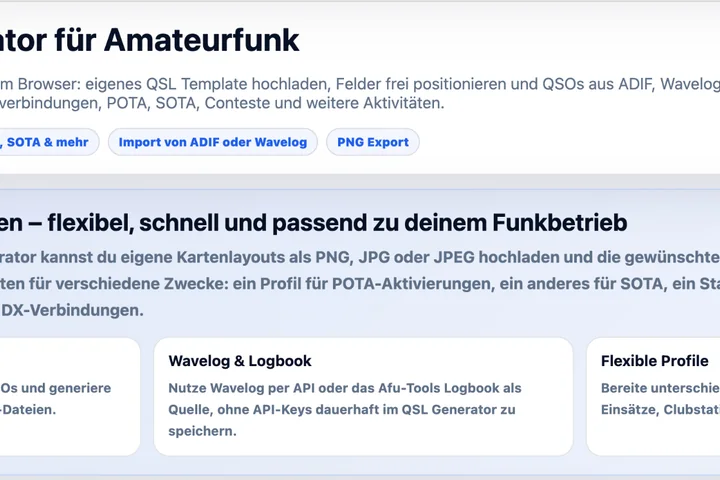Click the text 'Quelle, ohne API-Keys dauerhaft im QSL Generator zu'
This screenshot has width=720, height=480.
[x=342, y=410]
